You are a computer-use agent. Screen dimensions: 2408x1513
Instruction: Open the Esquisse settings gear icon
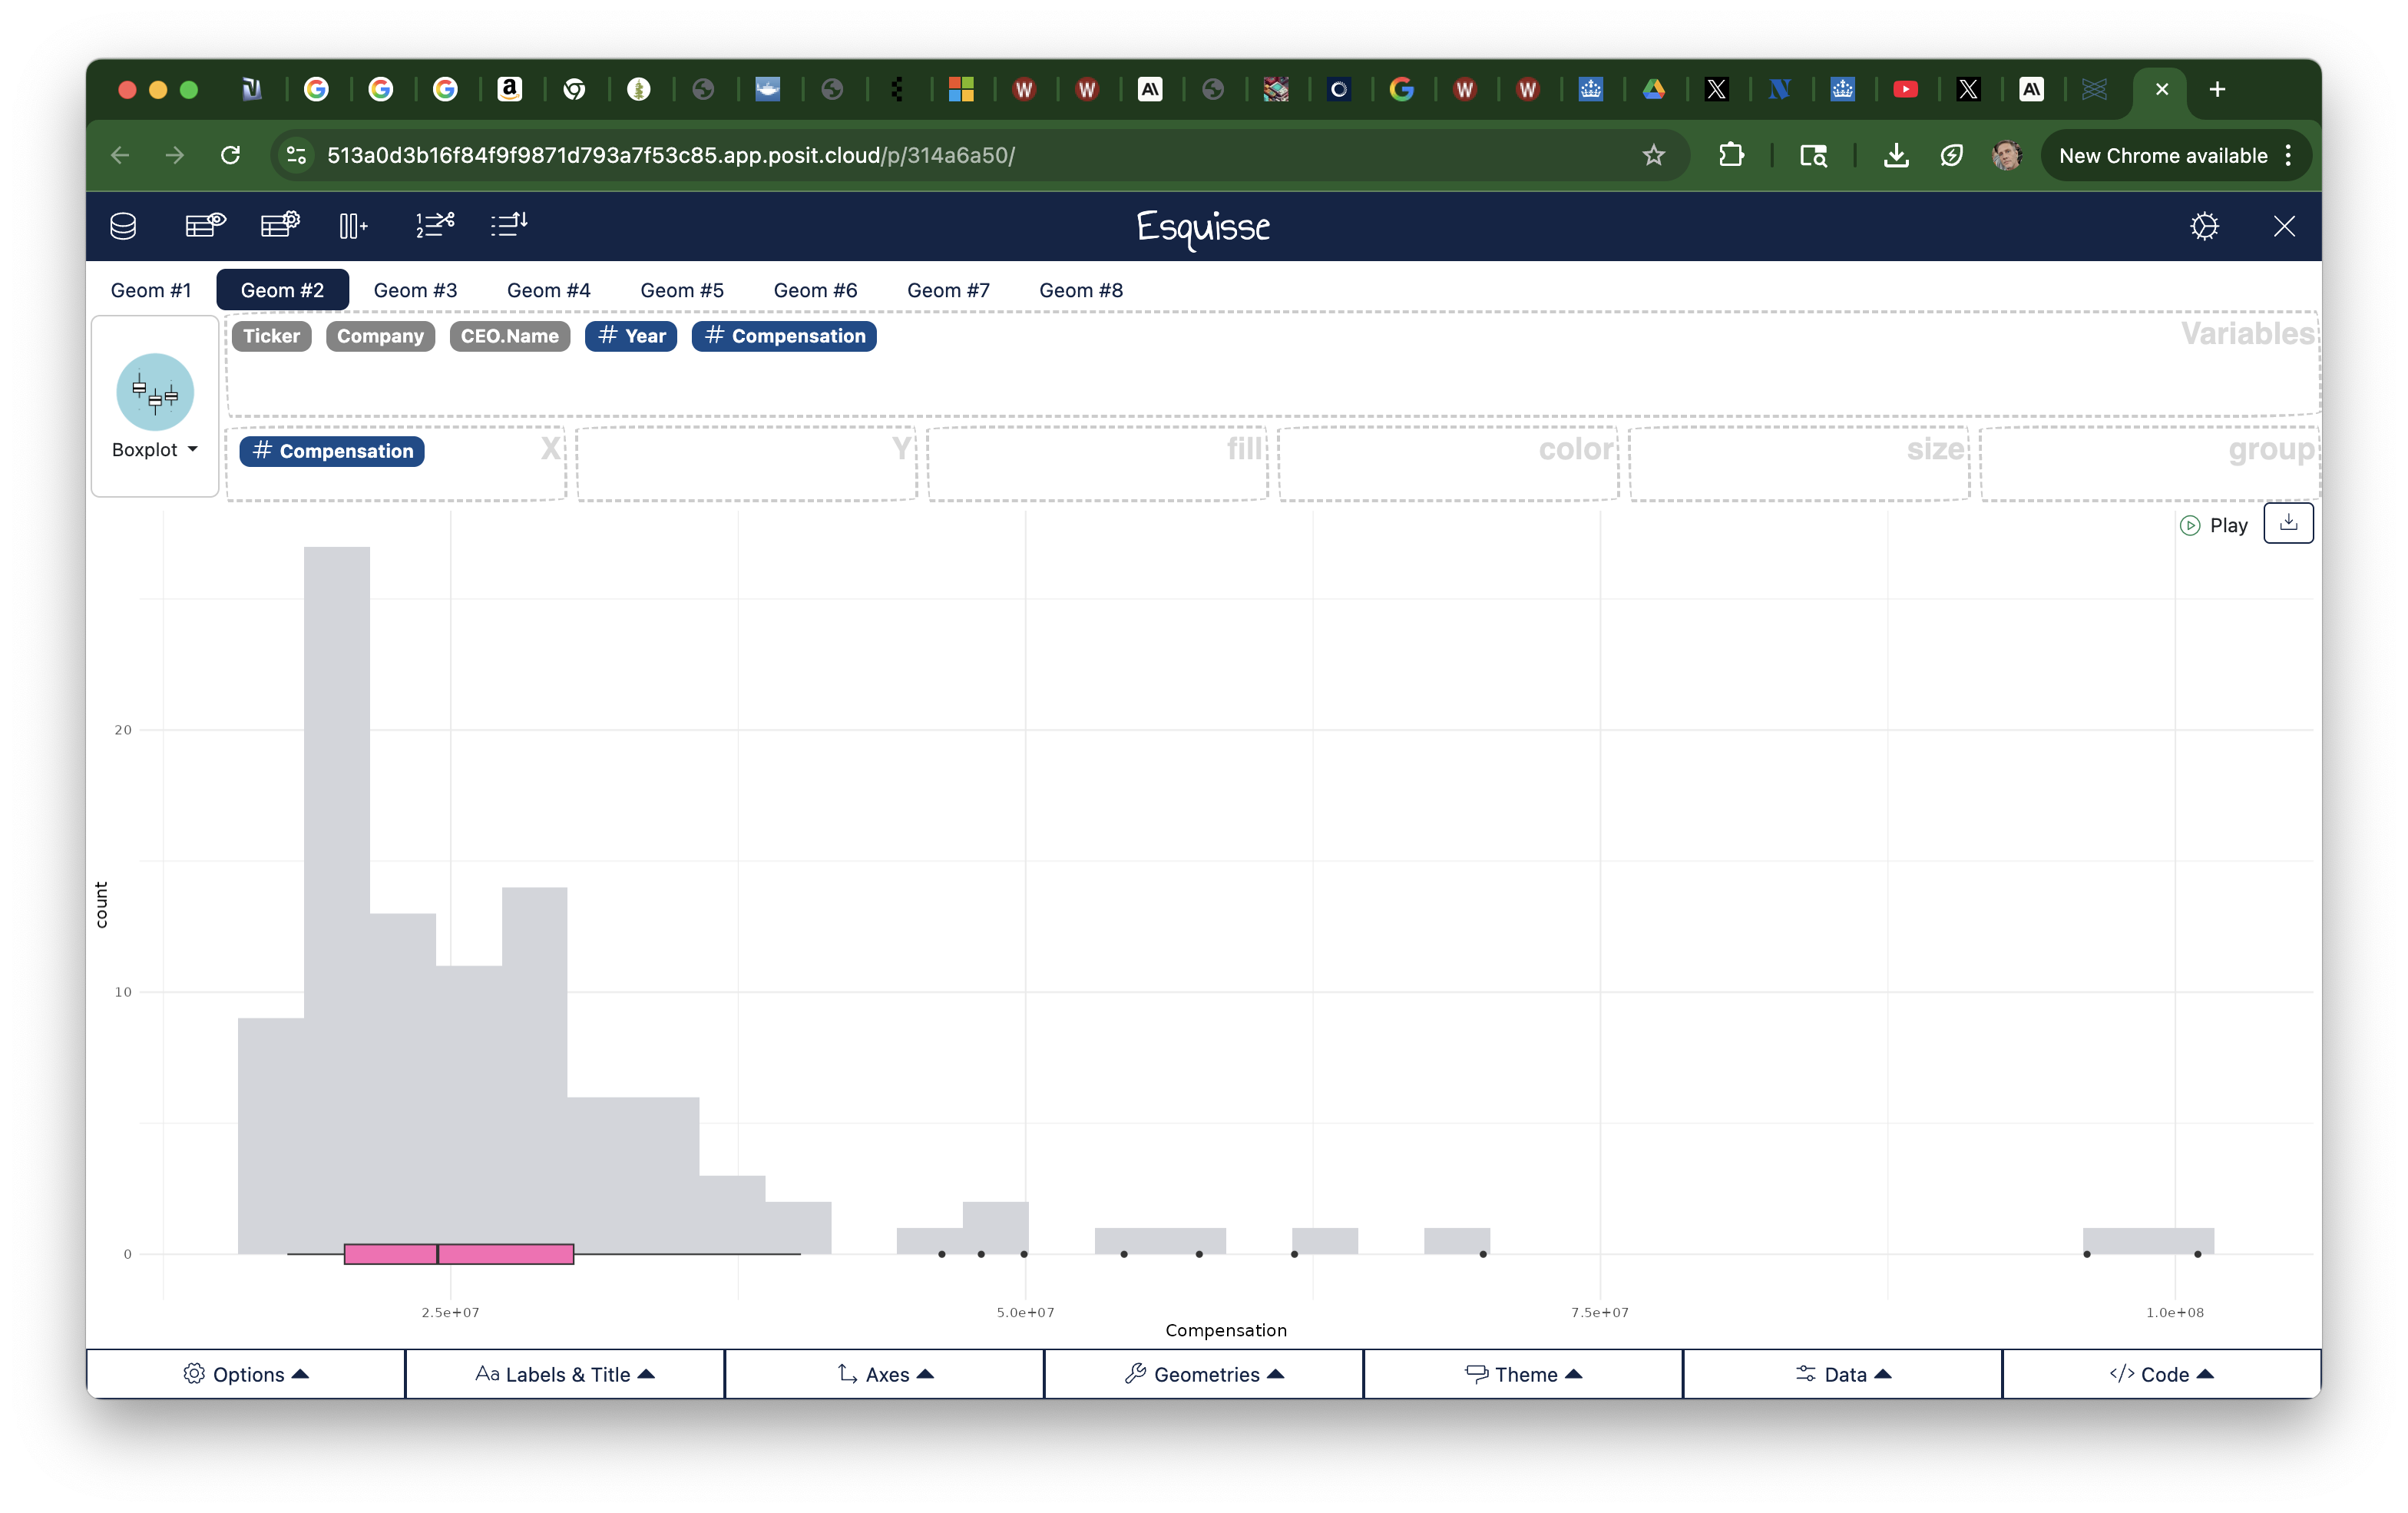click(2204, 226)
